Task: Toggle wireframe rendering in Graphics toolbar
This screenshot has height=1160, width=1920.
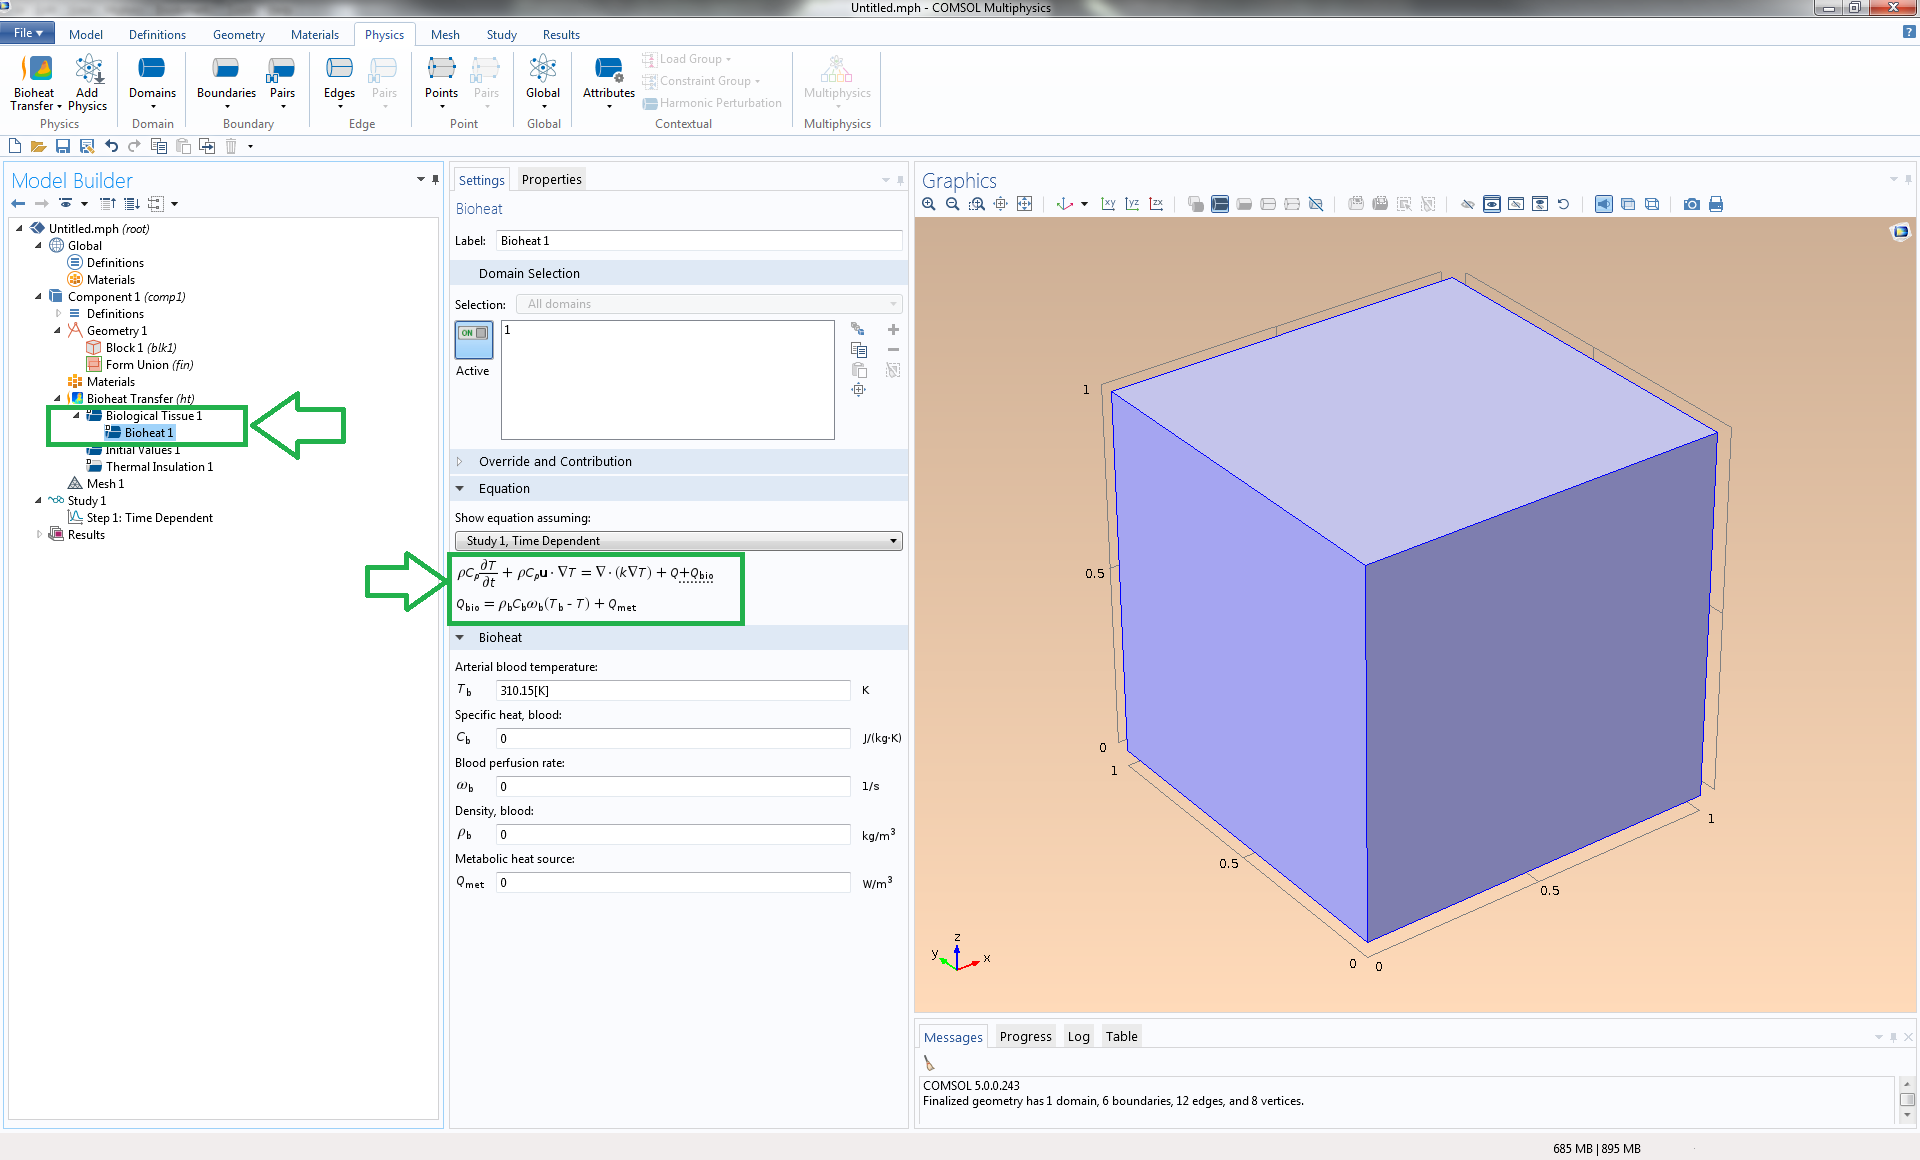Action: 1652,204
